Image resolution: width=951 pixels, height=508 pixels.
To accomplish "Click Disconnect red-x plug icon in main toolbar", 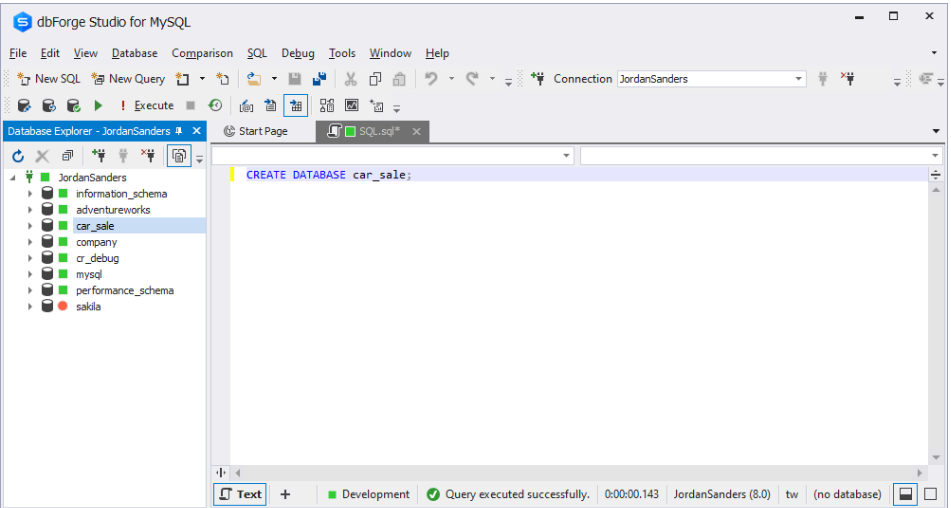I will click(x=848, y=79).
